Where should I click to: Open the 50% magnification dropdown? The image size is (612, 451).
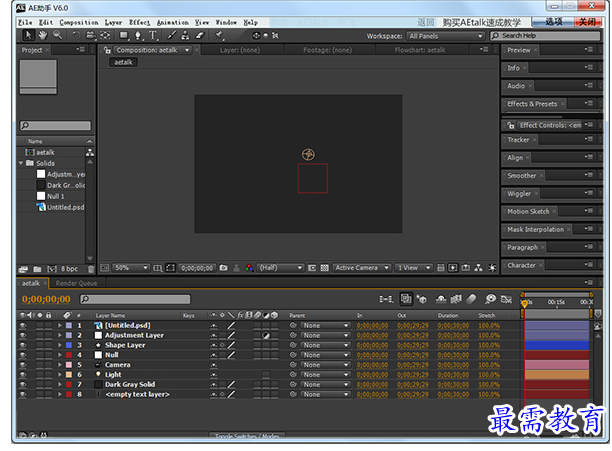point(131,268)
